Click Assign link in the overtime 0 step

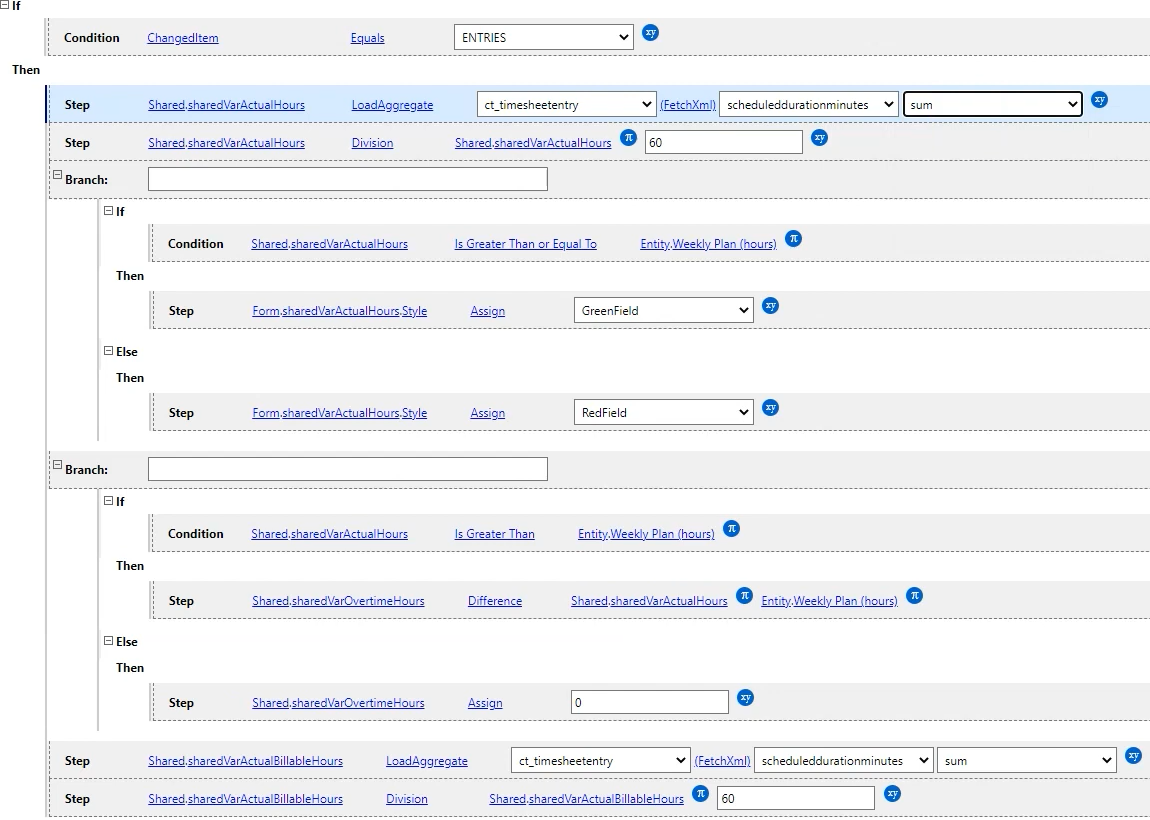click(485, 703)
